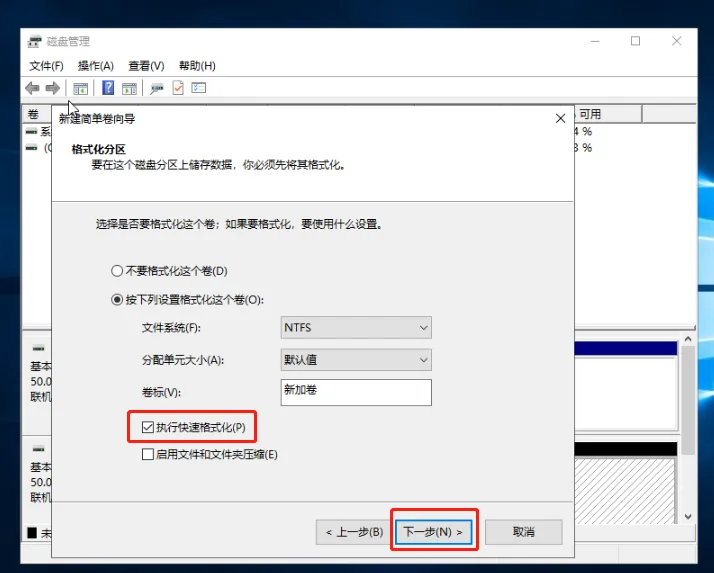The width and height of the screenshot is (714, 573).
Task: Click the Back arrow toolbar icon
Action: point(32,88)
